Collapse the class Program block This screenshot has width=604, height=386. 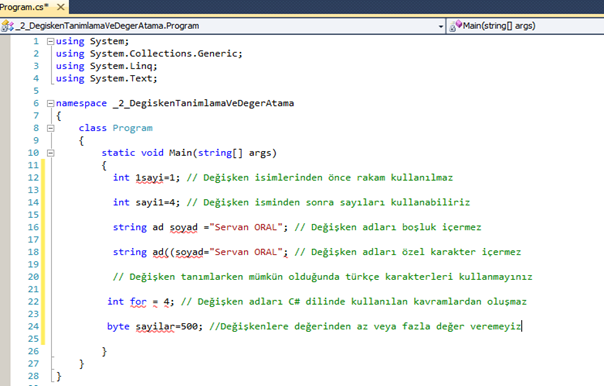coord(50,128)
